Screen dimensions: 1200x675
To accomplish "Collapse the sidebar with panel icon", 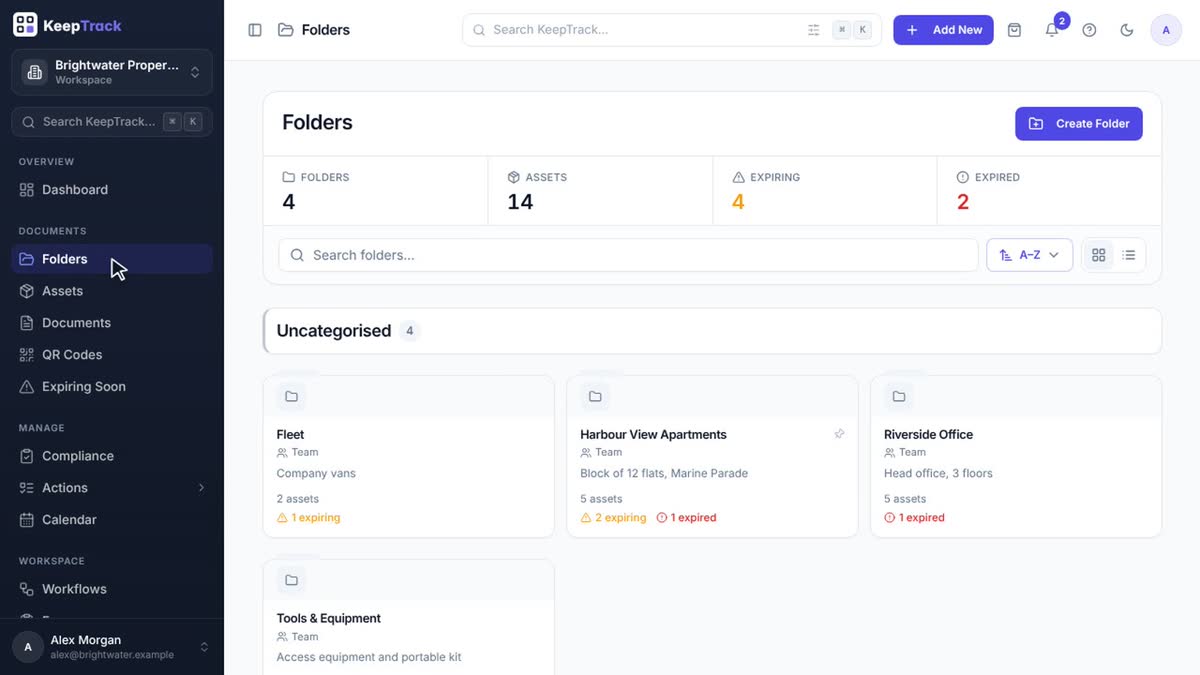I will (255, 30).
